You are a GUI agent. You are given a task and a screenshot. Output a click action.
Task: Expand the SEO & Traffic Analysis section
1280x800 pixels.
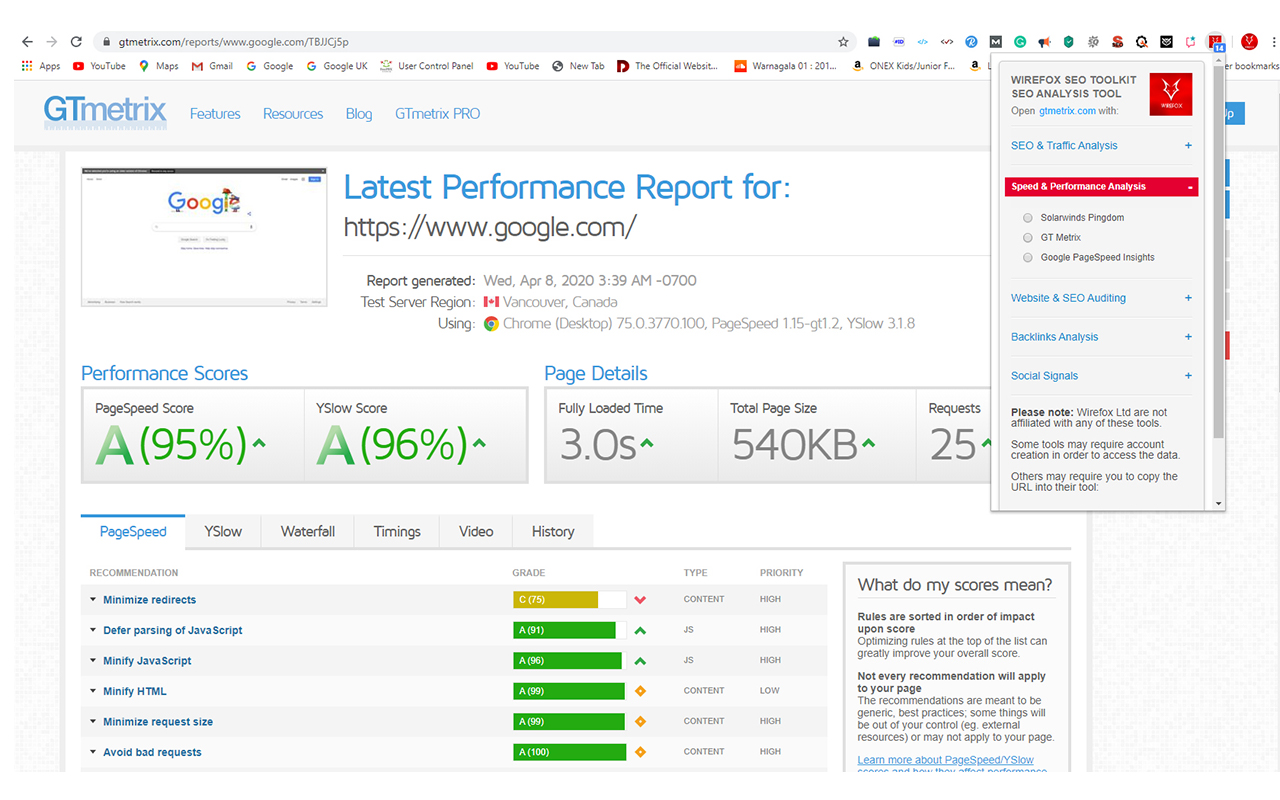(x=1101, y=145)
